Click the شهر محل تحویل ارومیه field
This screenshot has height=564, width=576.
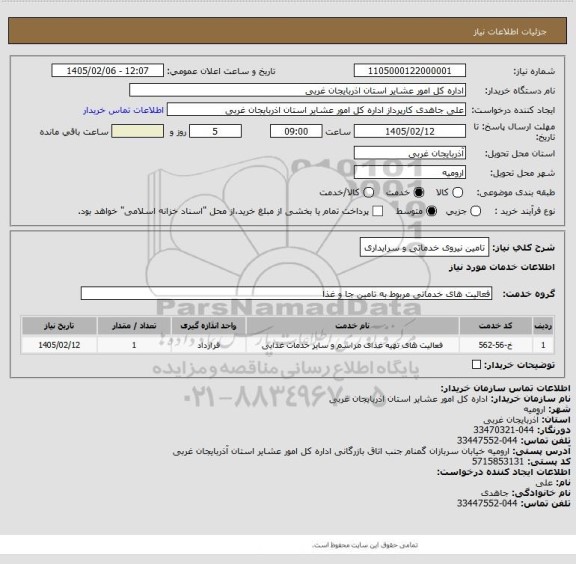[410, 173]
